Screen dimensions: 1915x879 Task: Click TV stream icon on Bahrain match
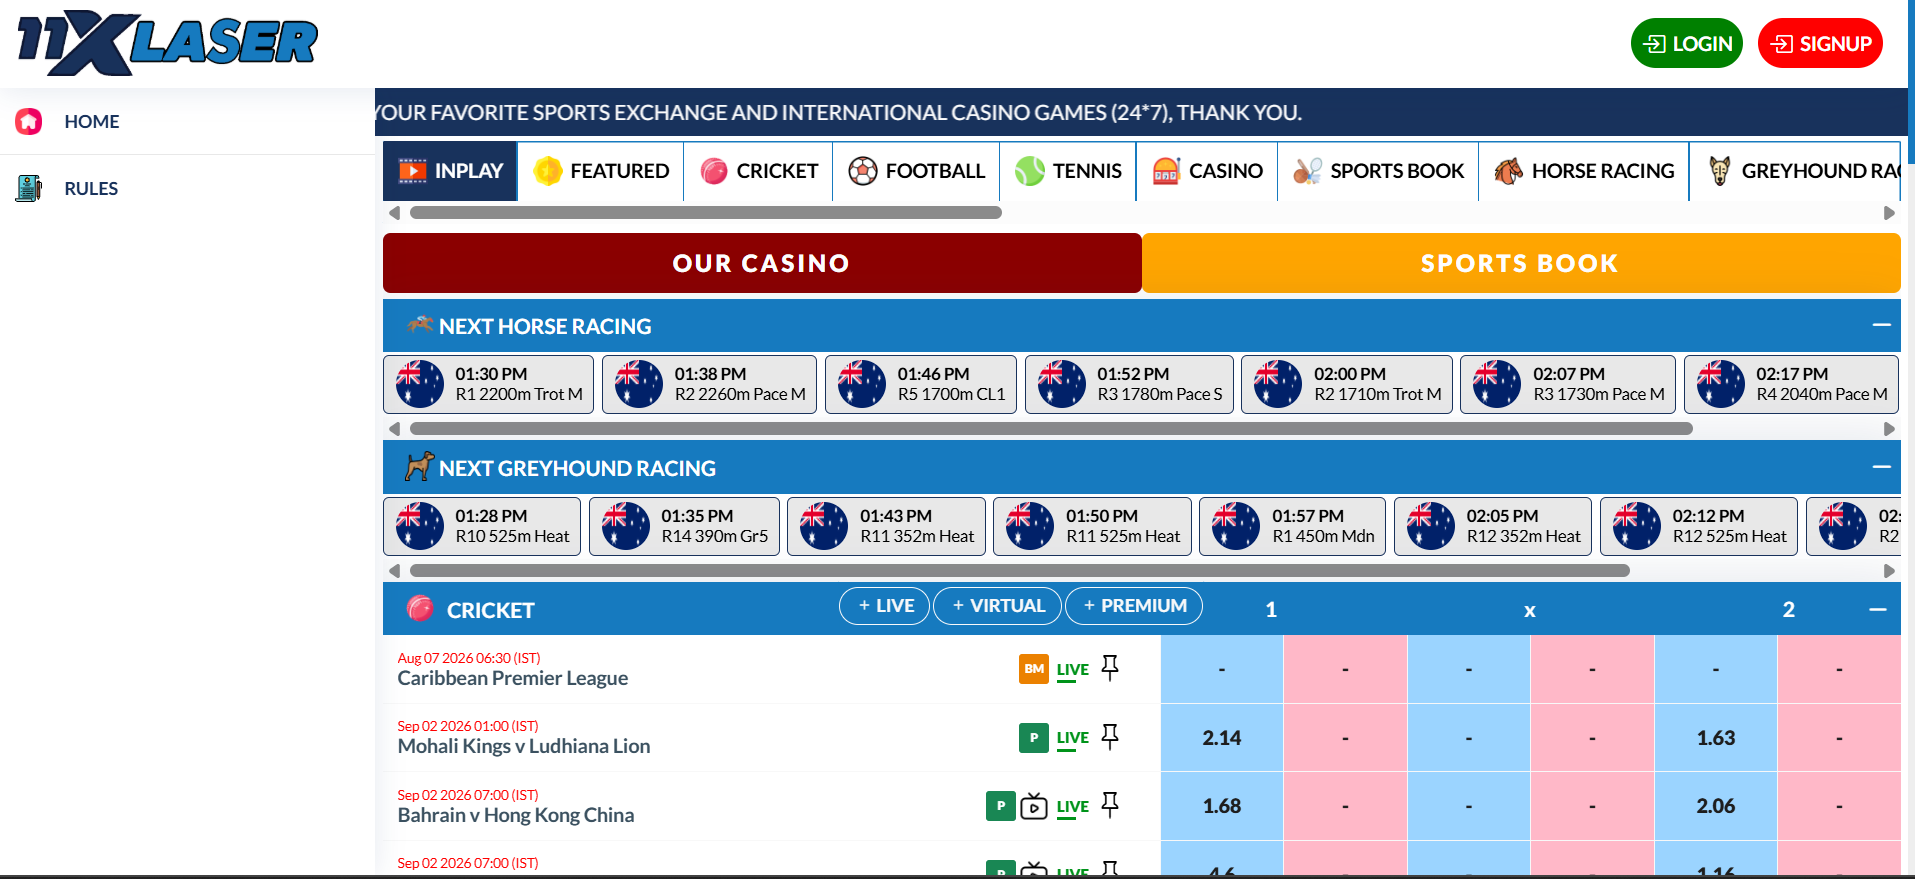1034,806
